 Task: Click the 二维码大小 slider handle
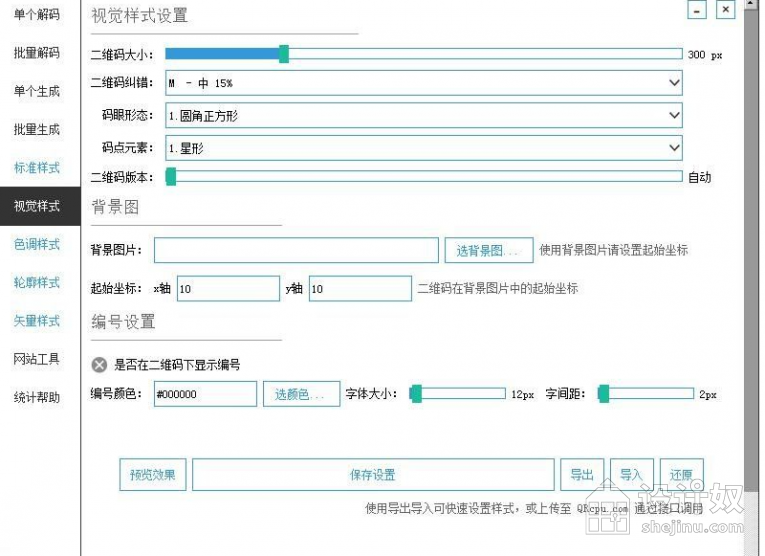click(284, 54)
